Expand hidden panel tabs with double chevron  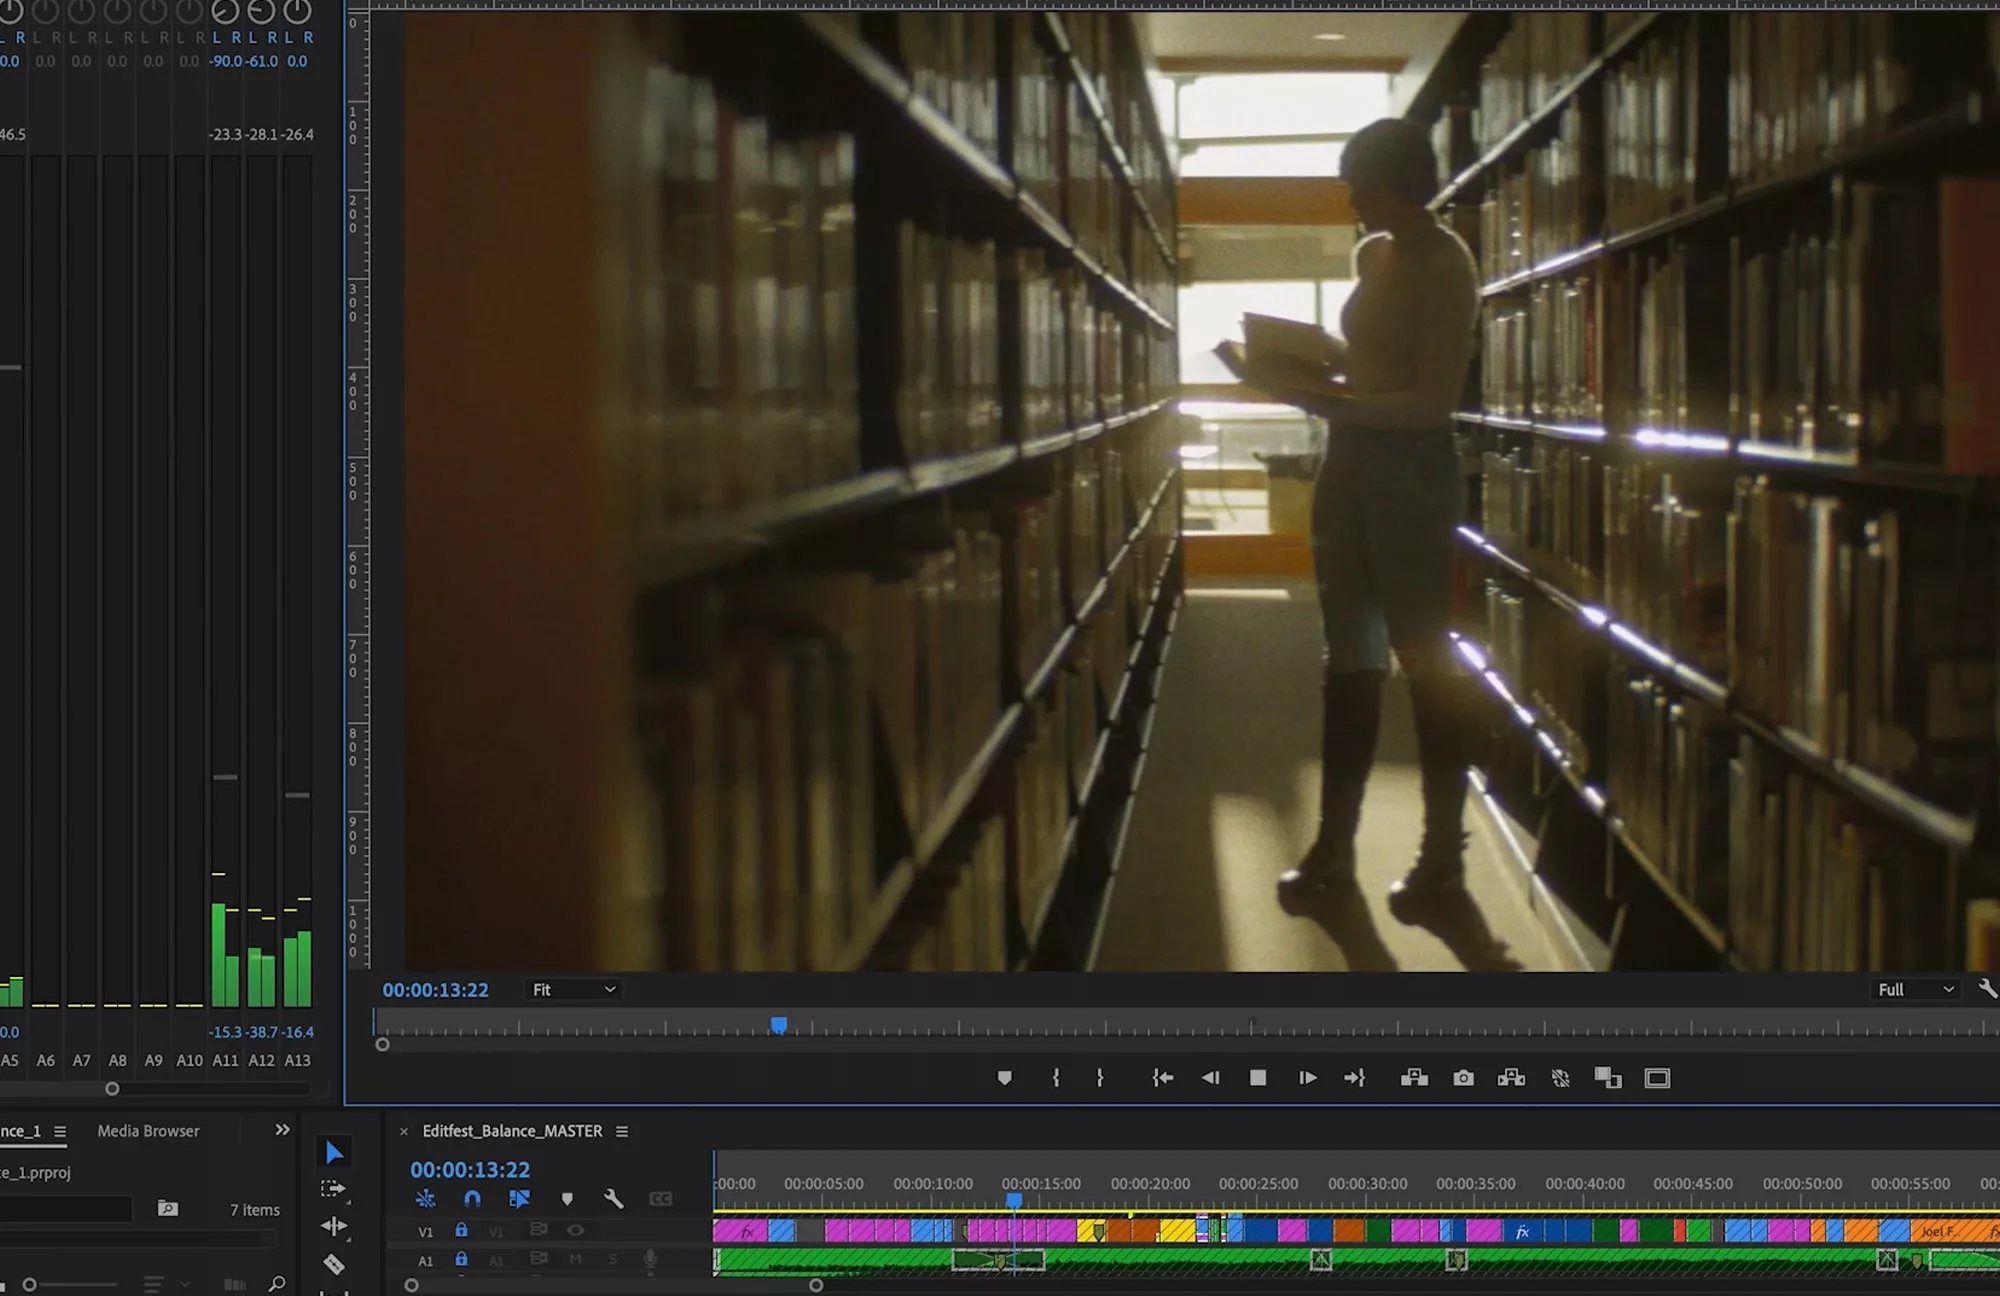click(282, 1130)
